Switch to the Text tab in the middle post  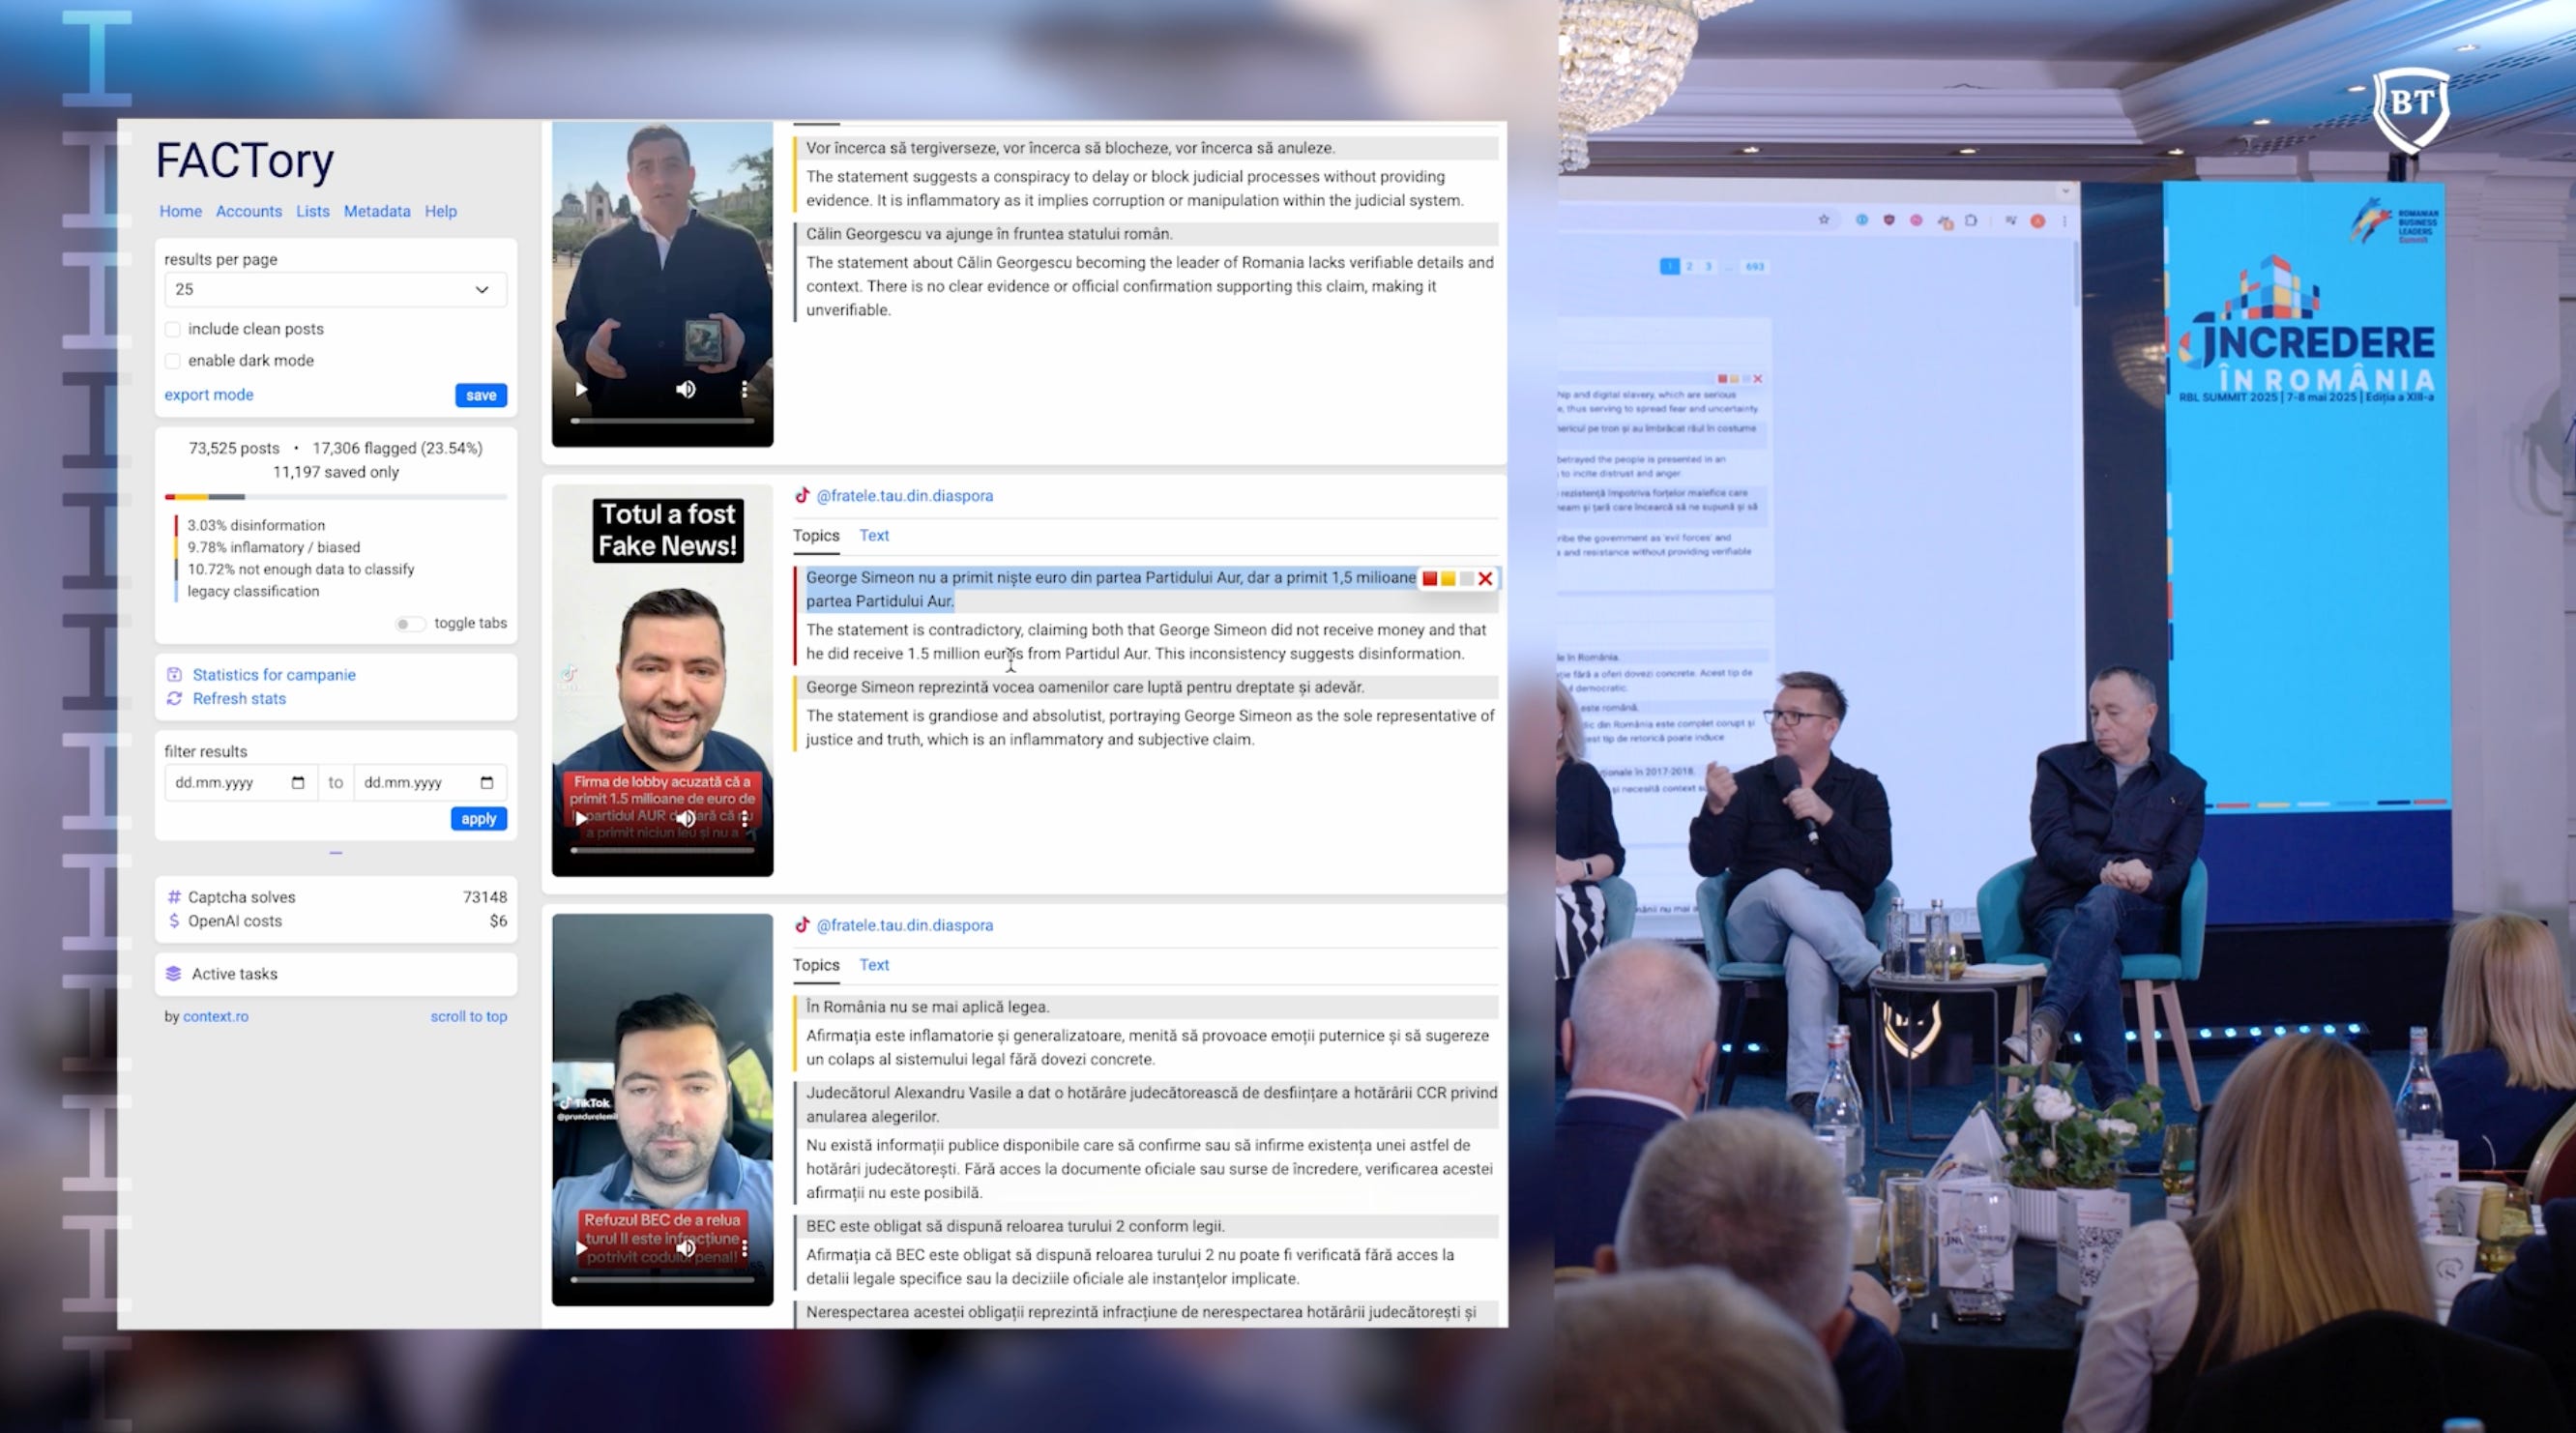pyautogui.click(x=873, y=535)
